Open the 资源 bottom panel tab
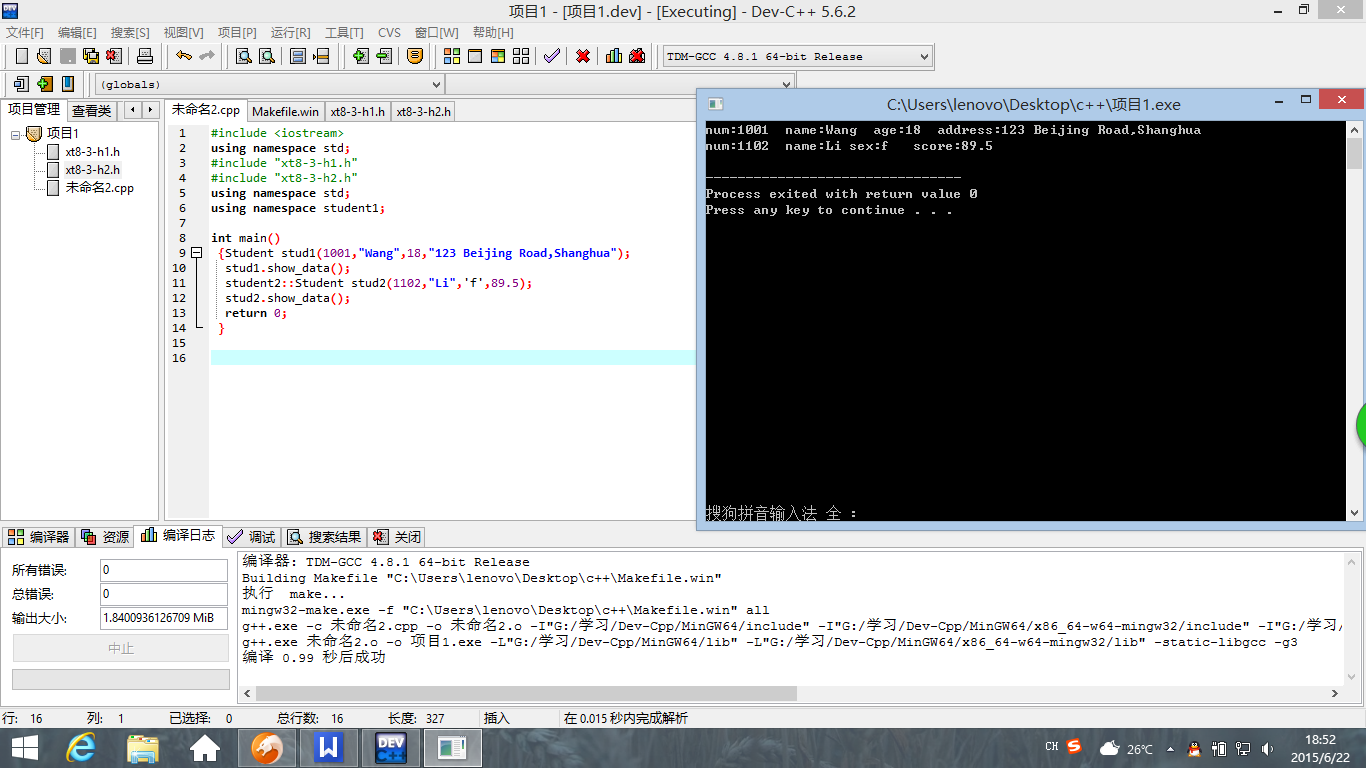This screenshot has width=1366, height=768. (x=106, y=537)
